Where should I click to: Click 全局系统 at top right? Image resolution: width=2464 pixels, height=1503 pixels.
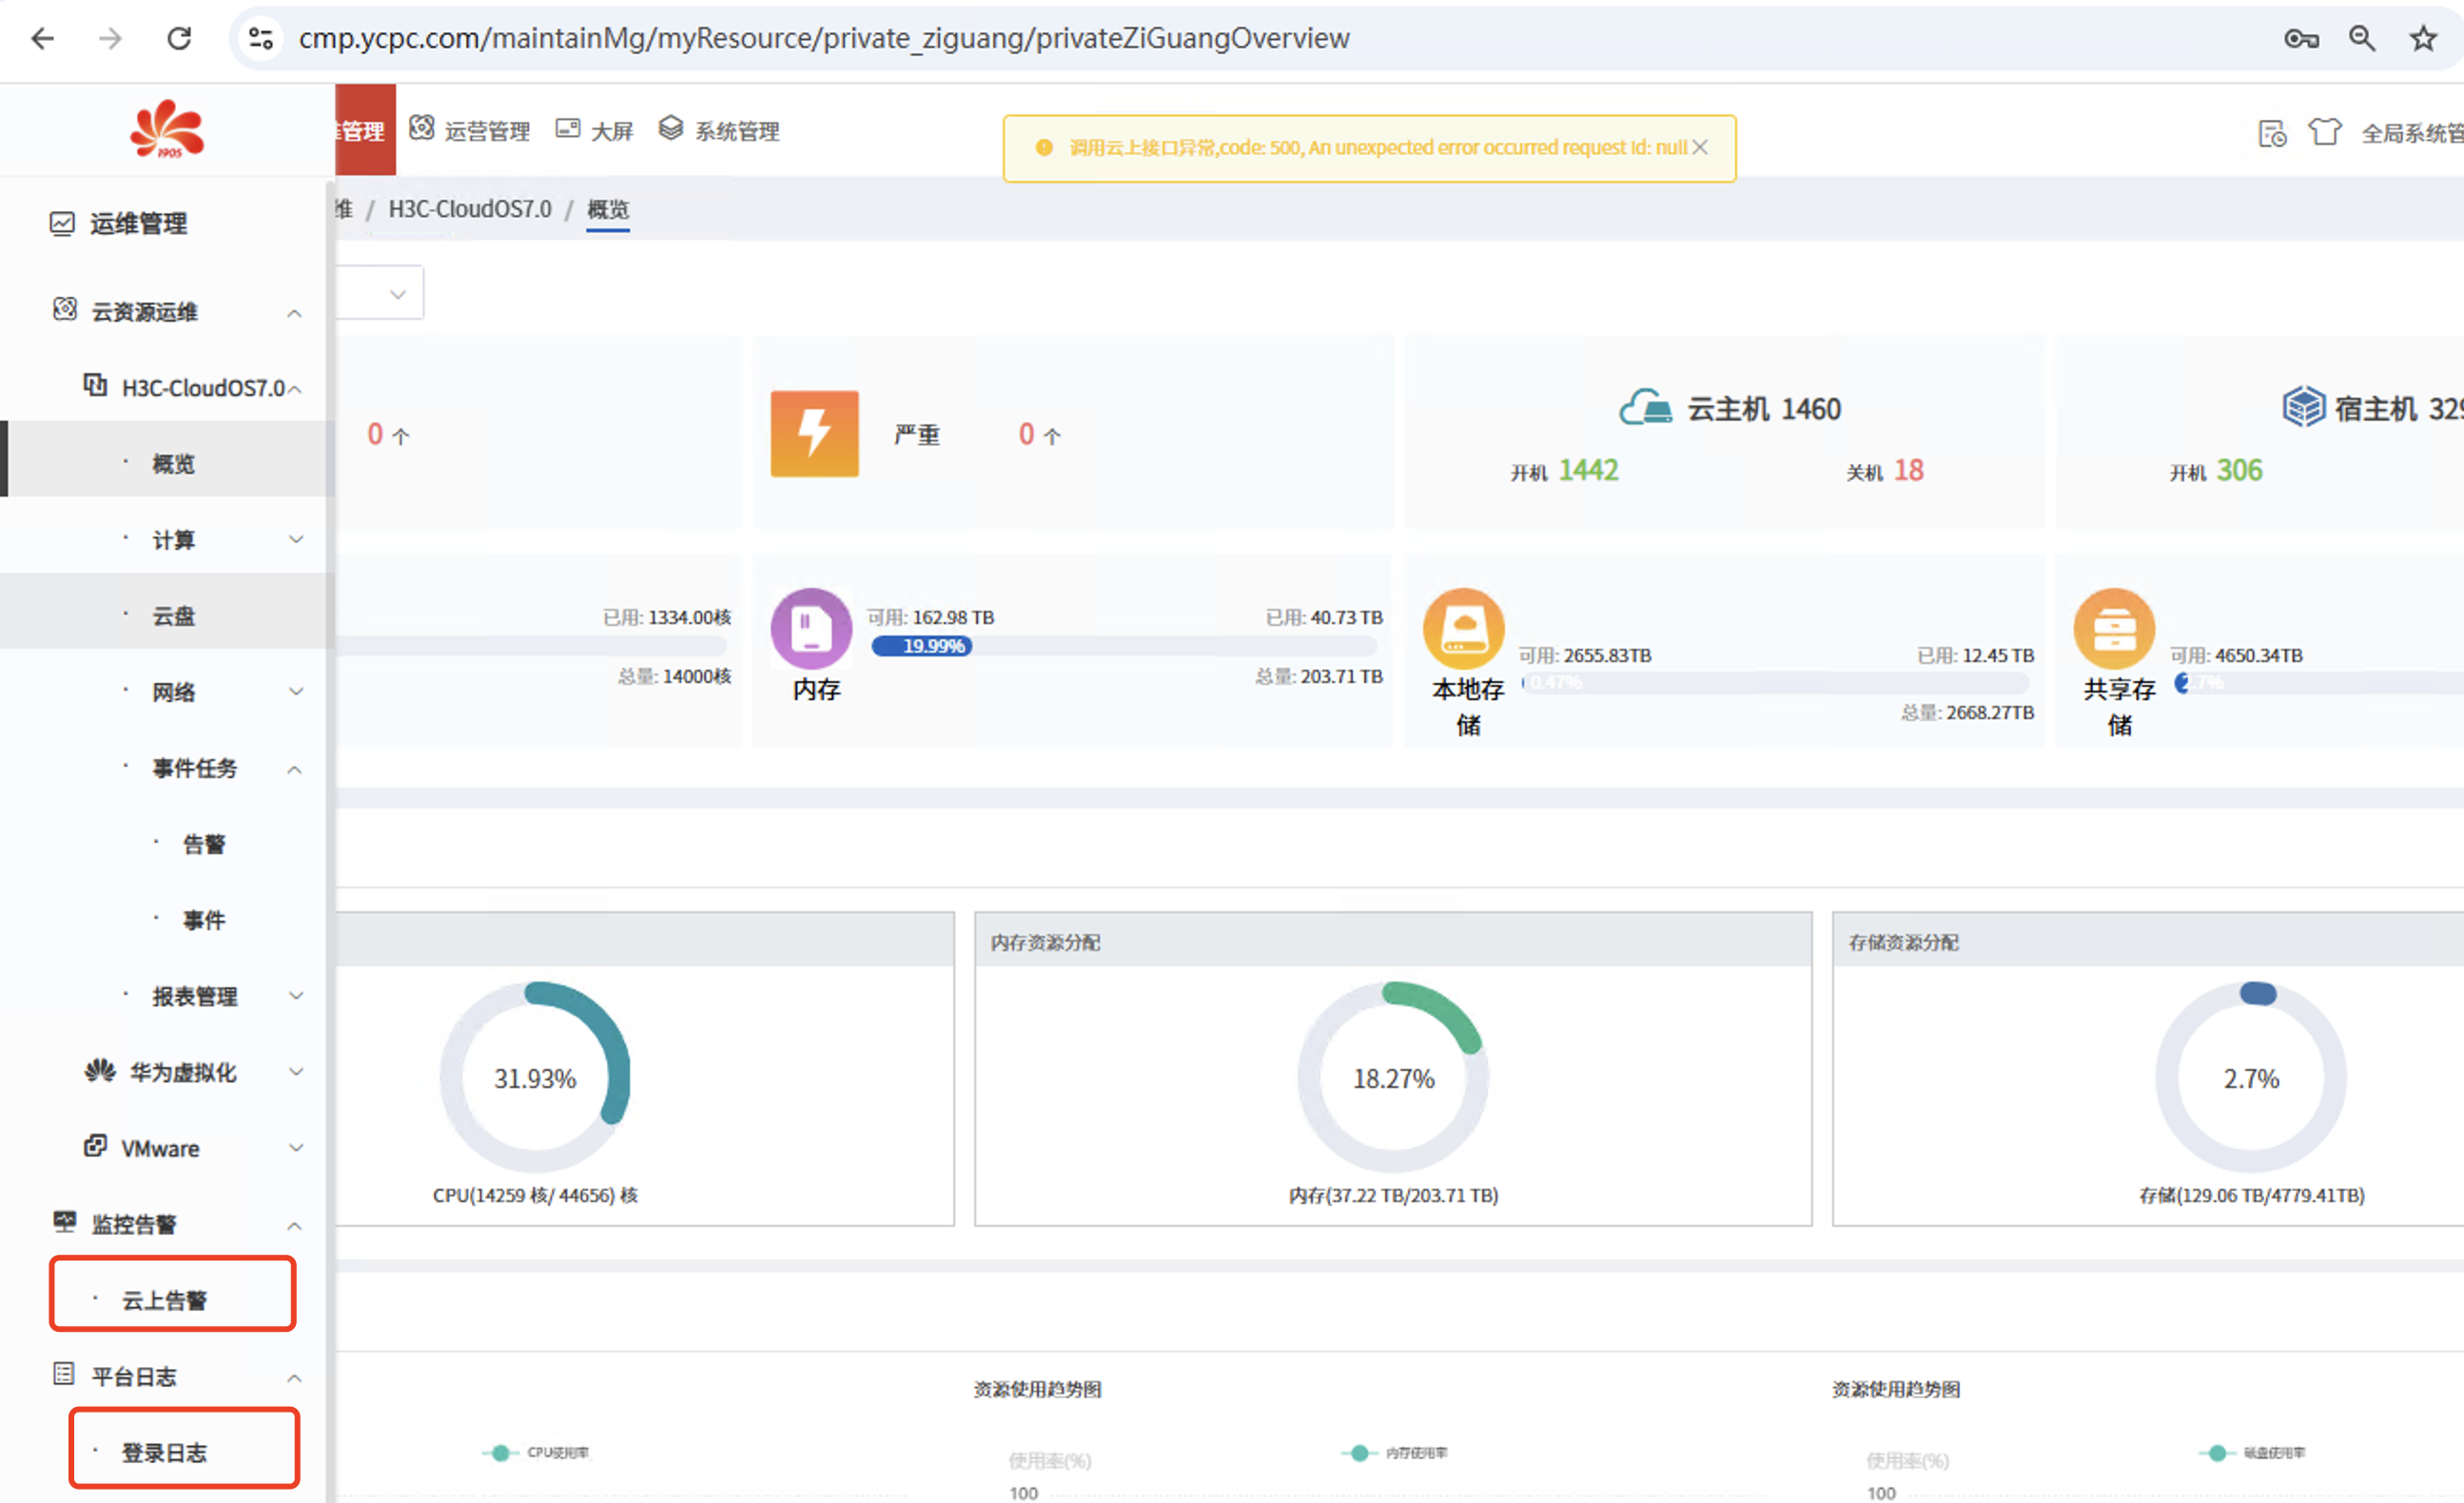[2412, 133]
